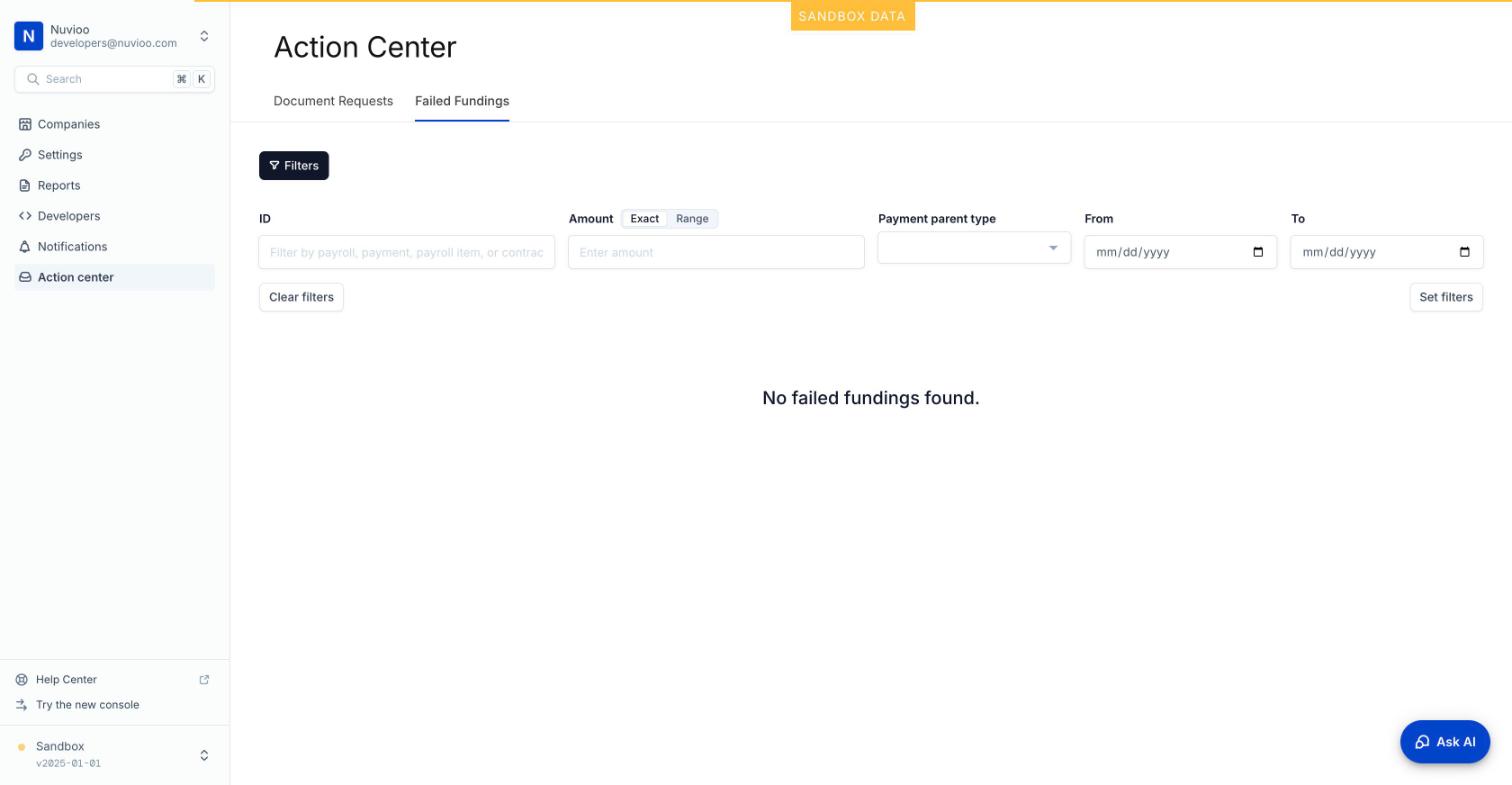The image size is (1512, 785).
Task: Select the Exact amount mode
Action: coord(644,219)
